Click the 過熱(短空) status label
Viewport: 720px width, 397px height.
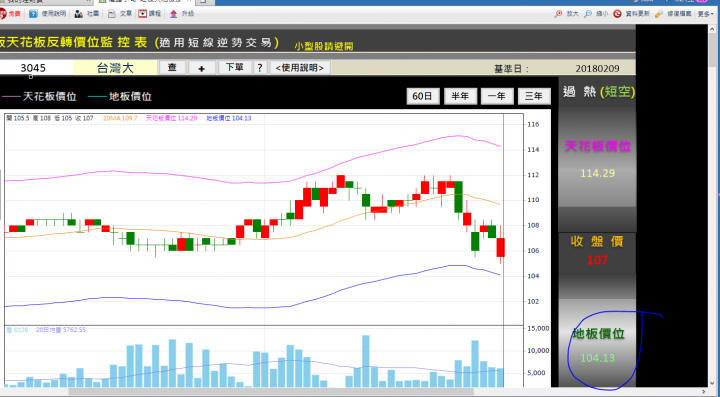pos(599,92)
